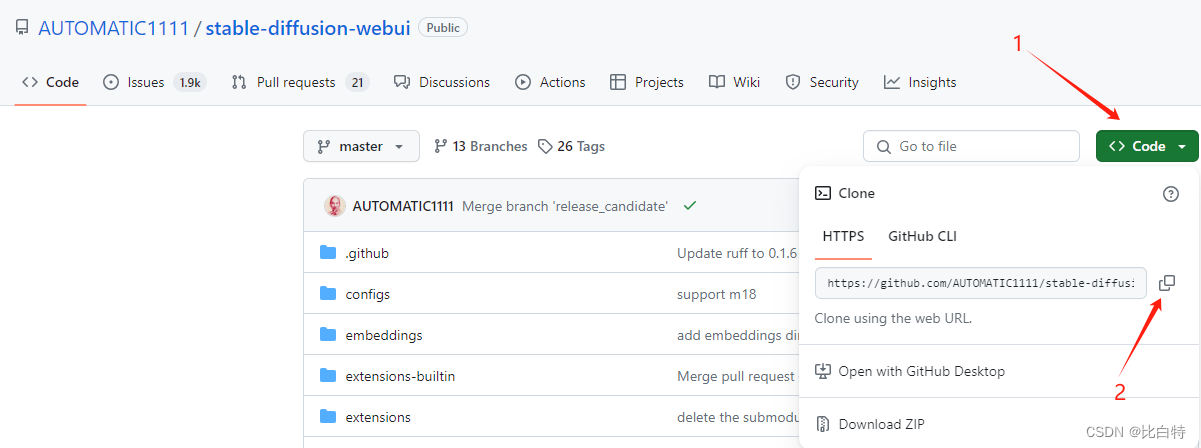
Task: Click the green commit status checkmark
Action: 689,206
